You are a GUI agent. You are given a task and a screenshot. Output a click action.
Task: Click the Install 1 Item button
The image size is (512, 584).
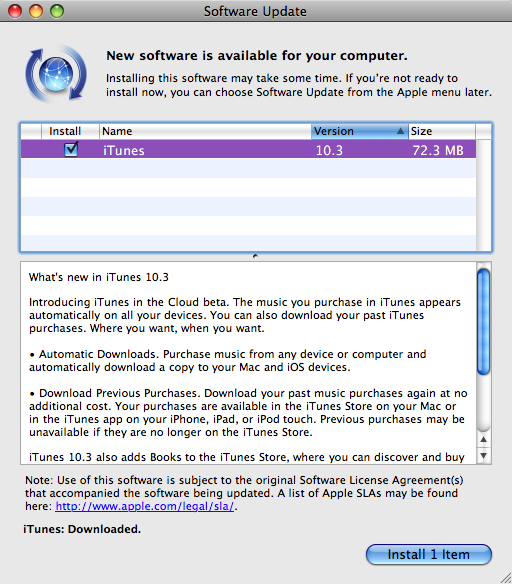[x=429, y=554]
